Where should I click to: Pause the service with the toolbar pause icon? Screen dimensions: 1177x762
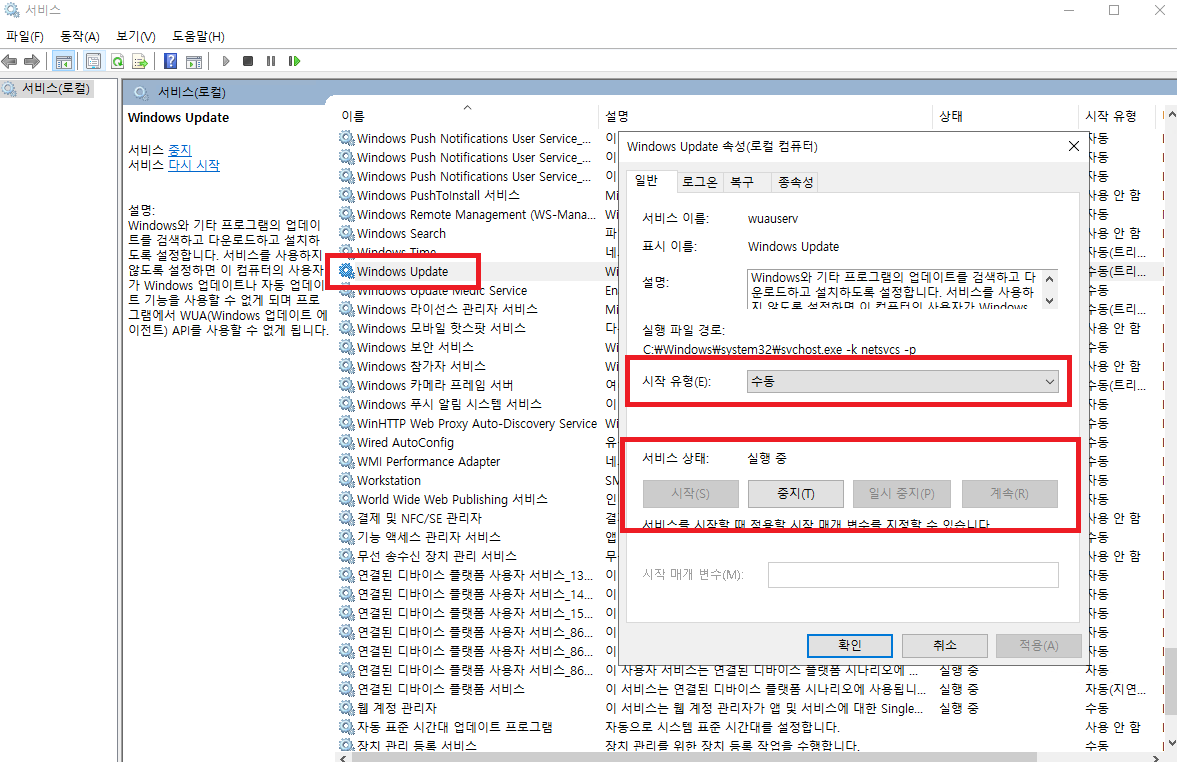pos(270,62)
